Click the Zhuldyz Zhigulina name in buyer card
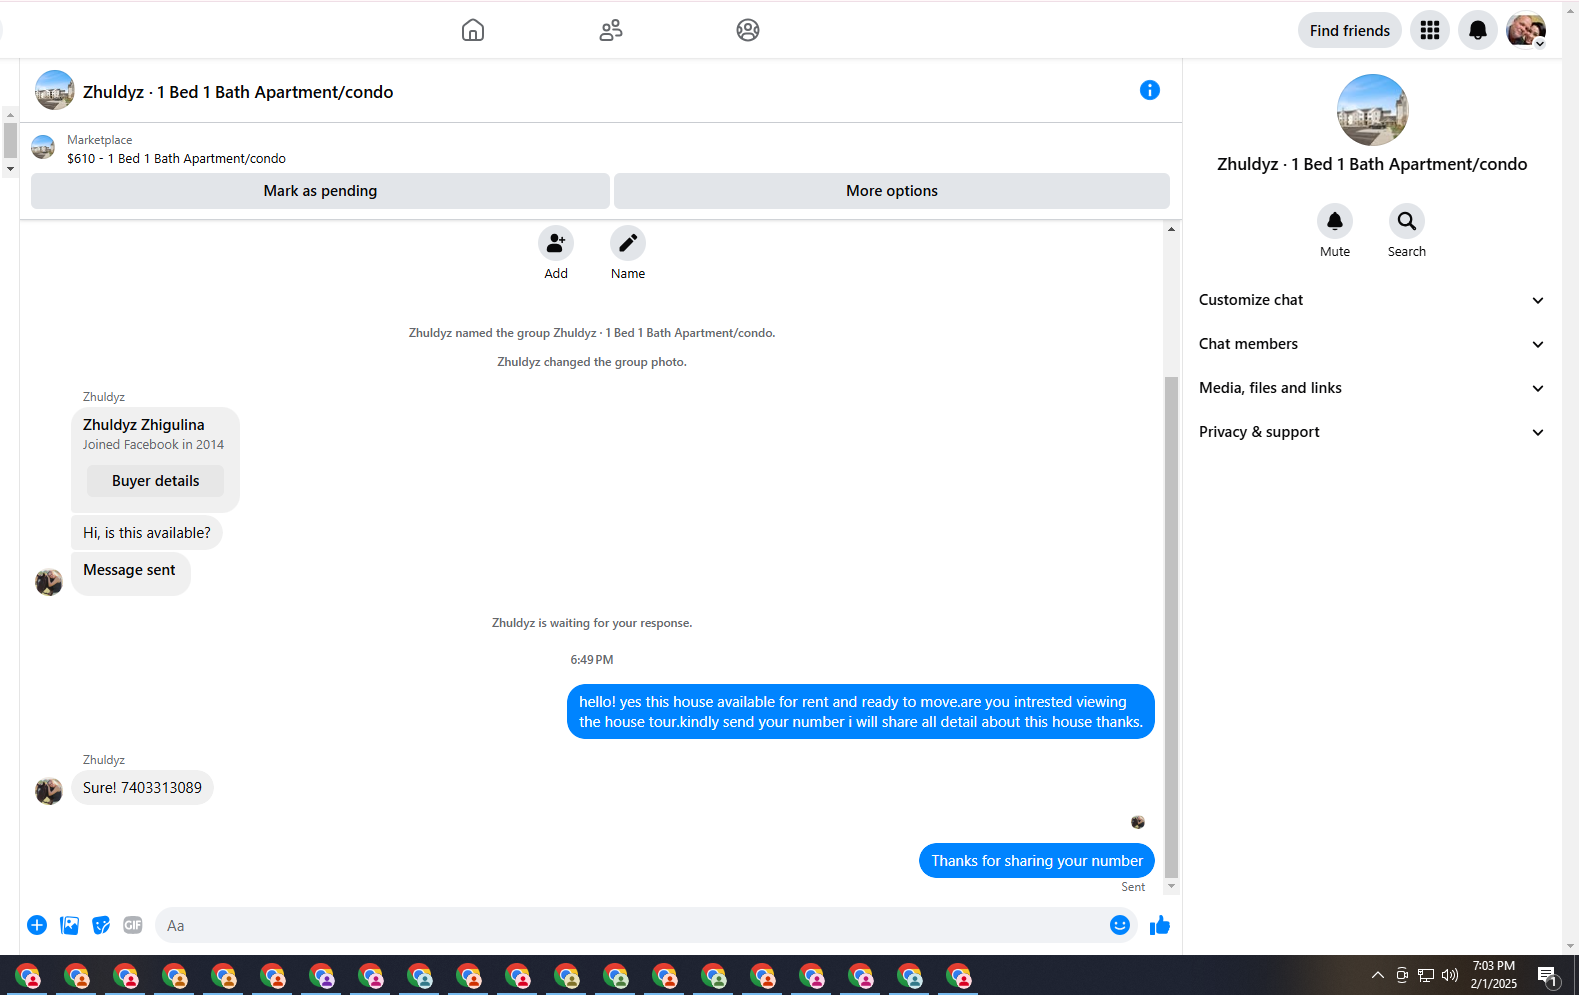 pyautogui.click(x=143, y=425)
